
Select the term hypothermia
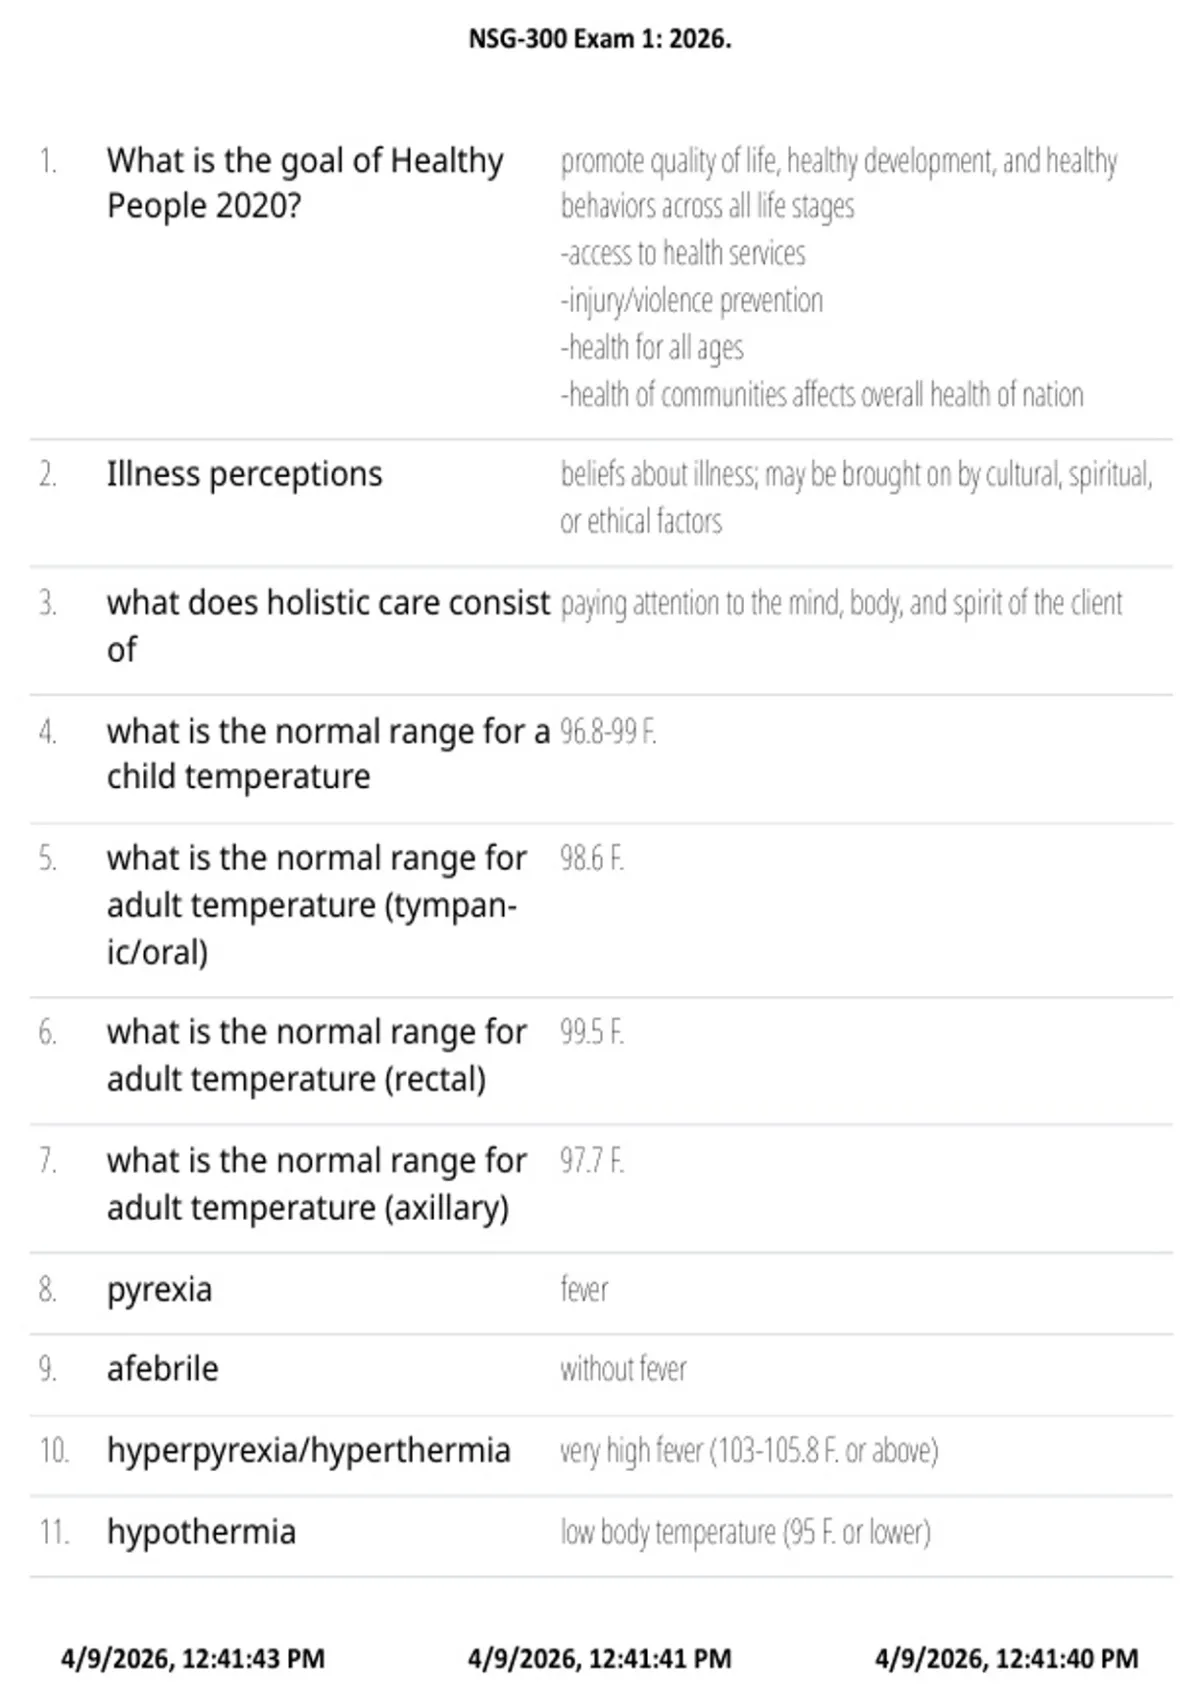[x=202, y=1532]
